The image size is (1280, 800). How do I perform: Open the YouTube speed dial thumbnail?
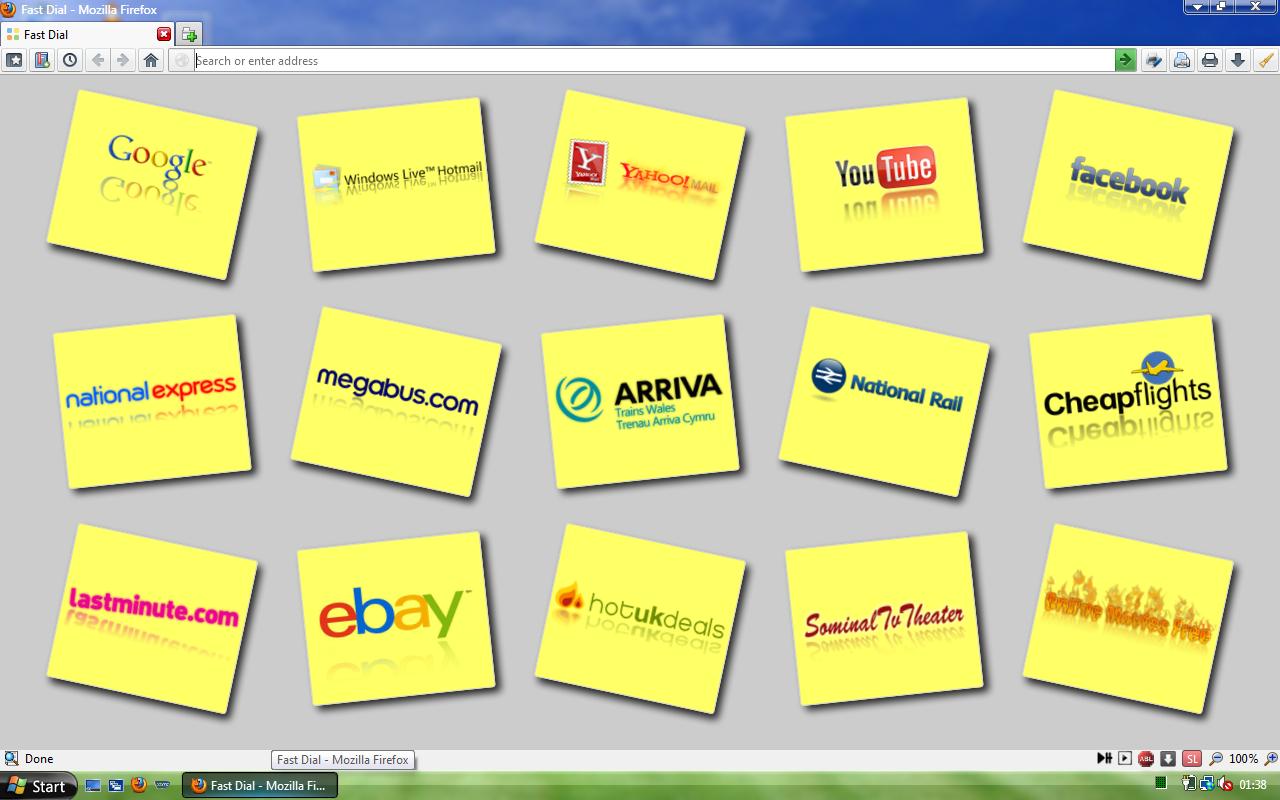884,184
